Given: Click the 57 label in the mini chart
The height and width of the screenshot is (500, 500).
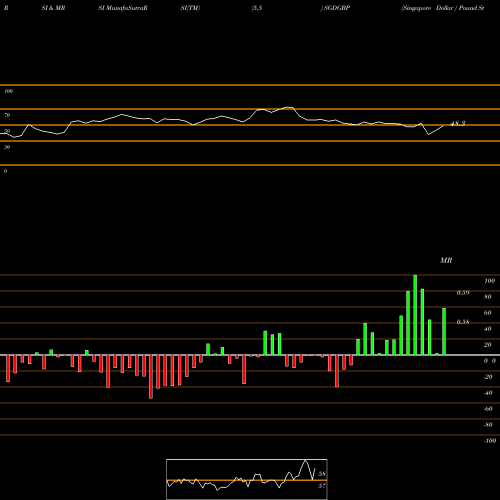Looking at the screenshot, I should [322, 486].
